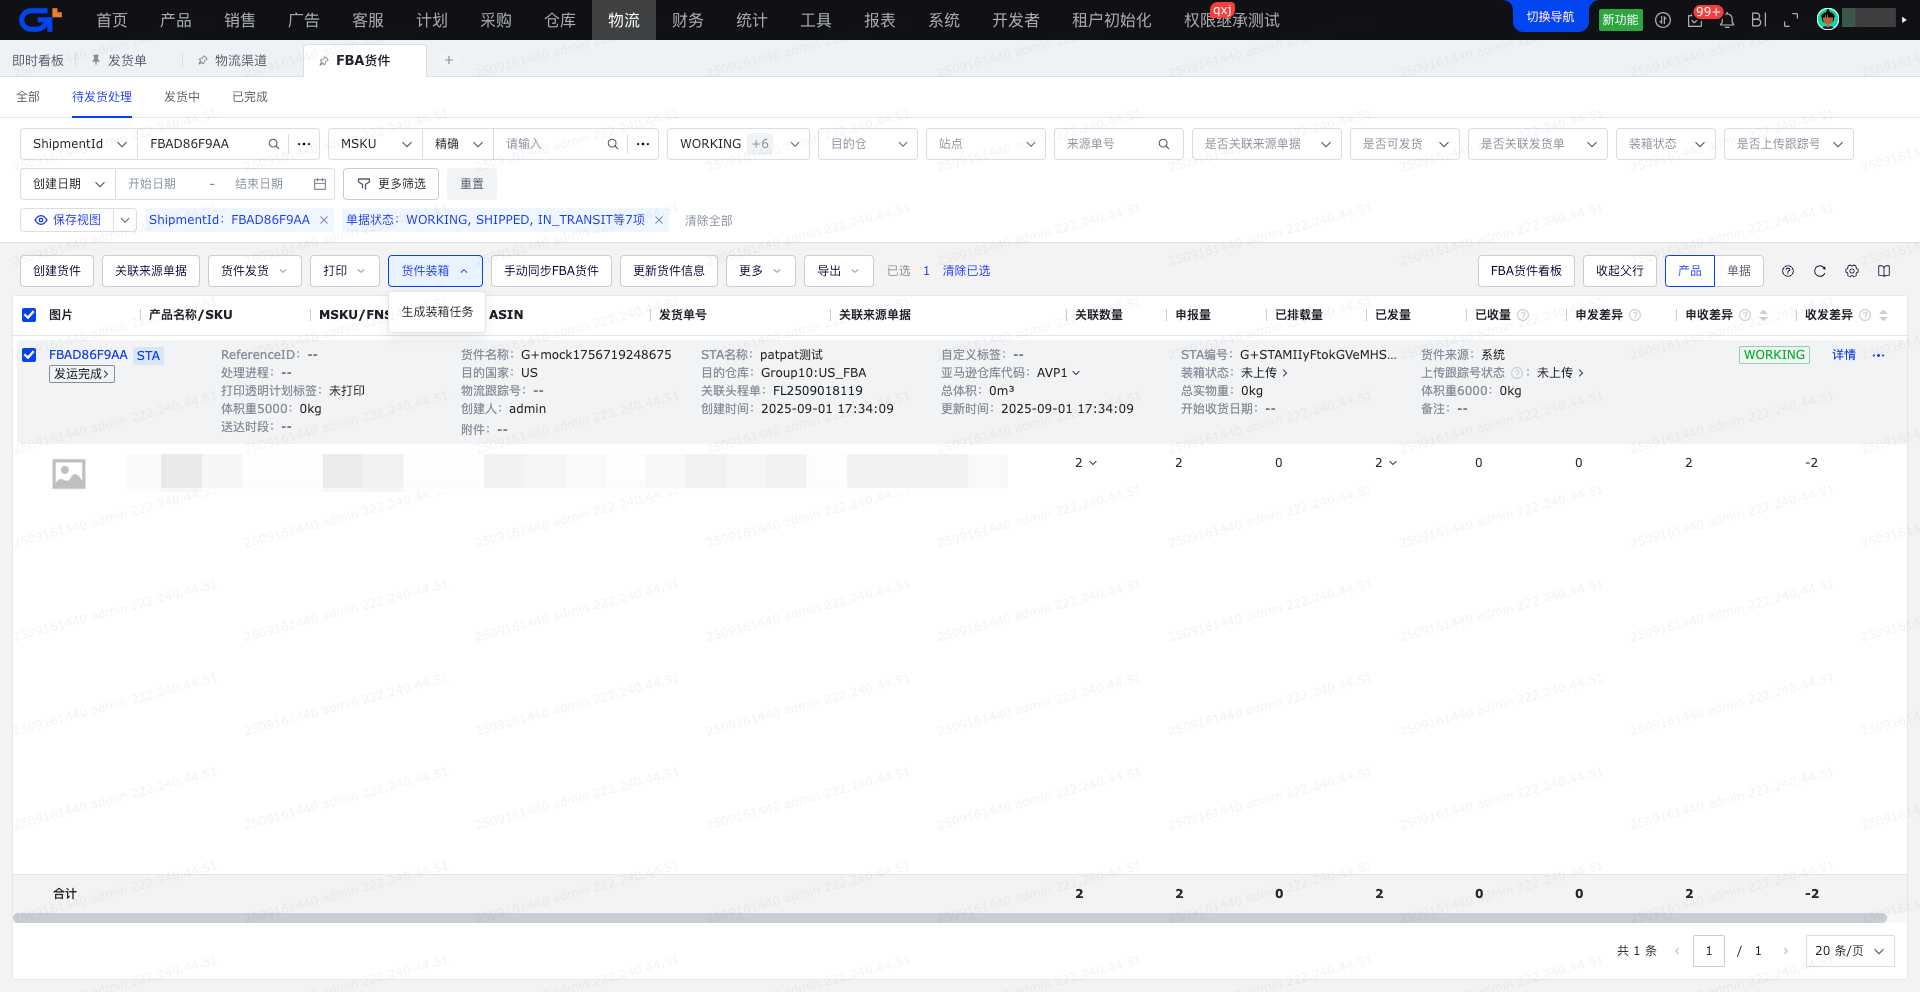Open the 物流 navigation menu
Screen dimensions: 1920x992
624,20
